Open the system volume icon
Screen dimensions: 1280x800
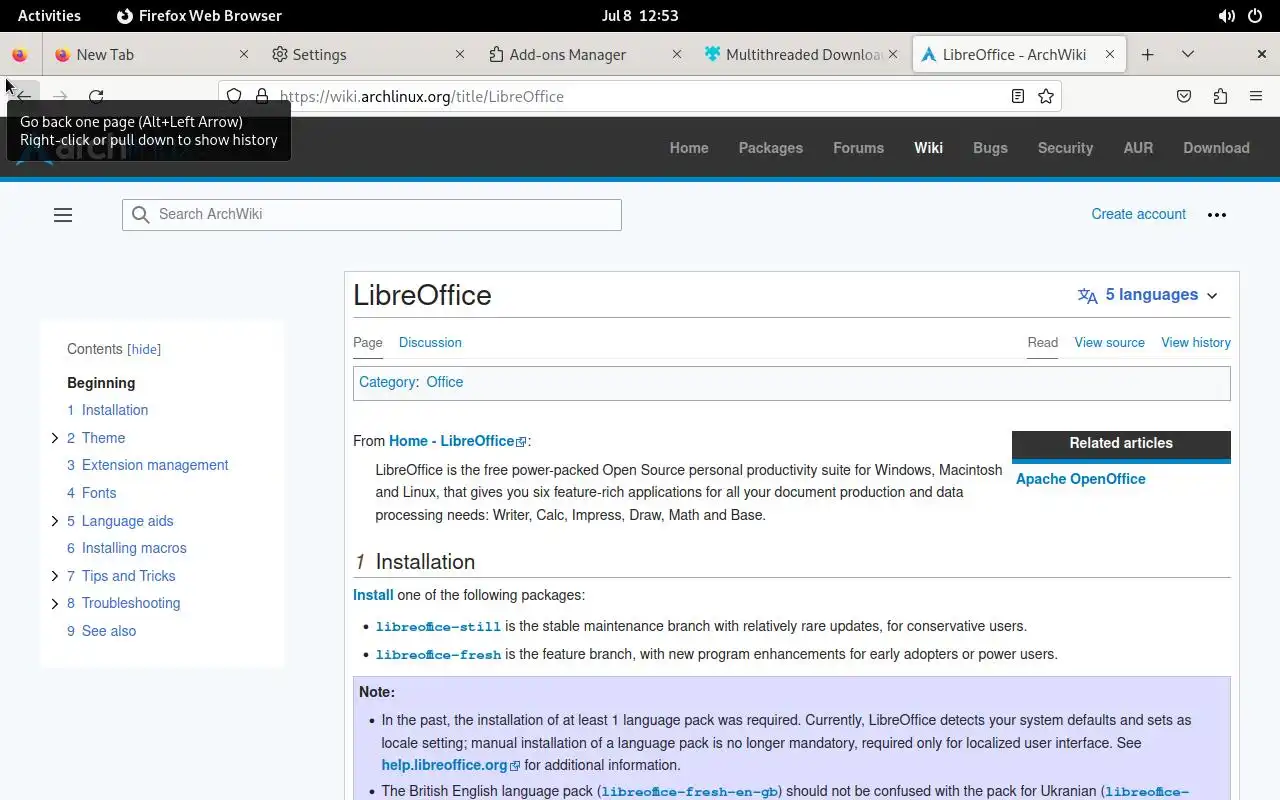pos(1227,16)
